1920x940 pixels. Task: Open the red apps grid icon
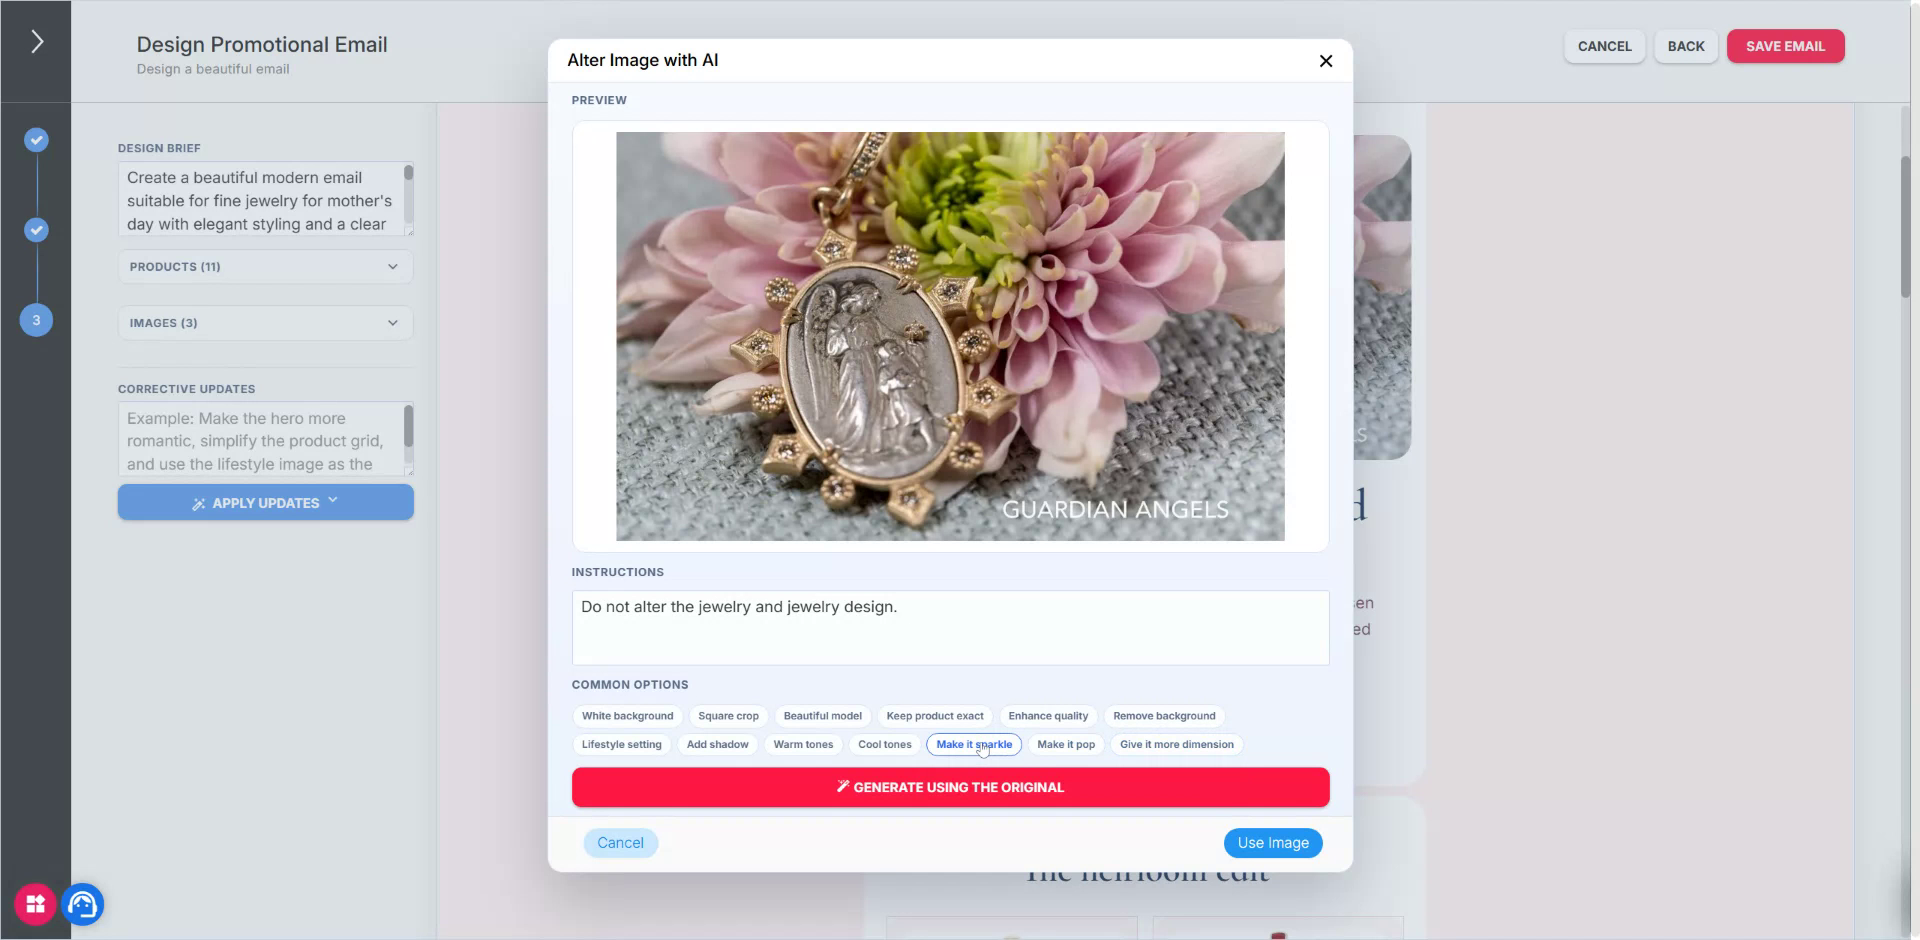pos(35,905)
